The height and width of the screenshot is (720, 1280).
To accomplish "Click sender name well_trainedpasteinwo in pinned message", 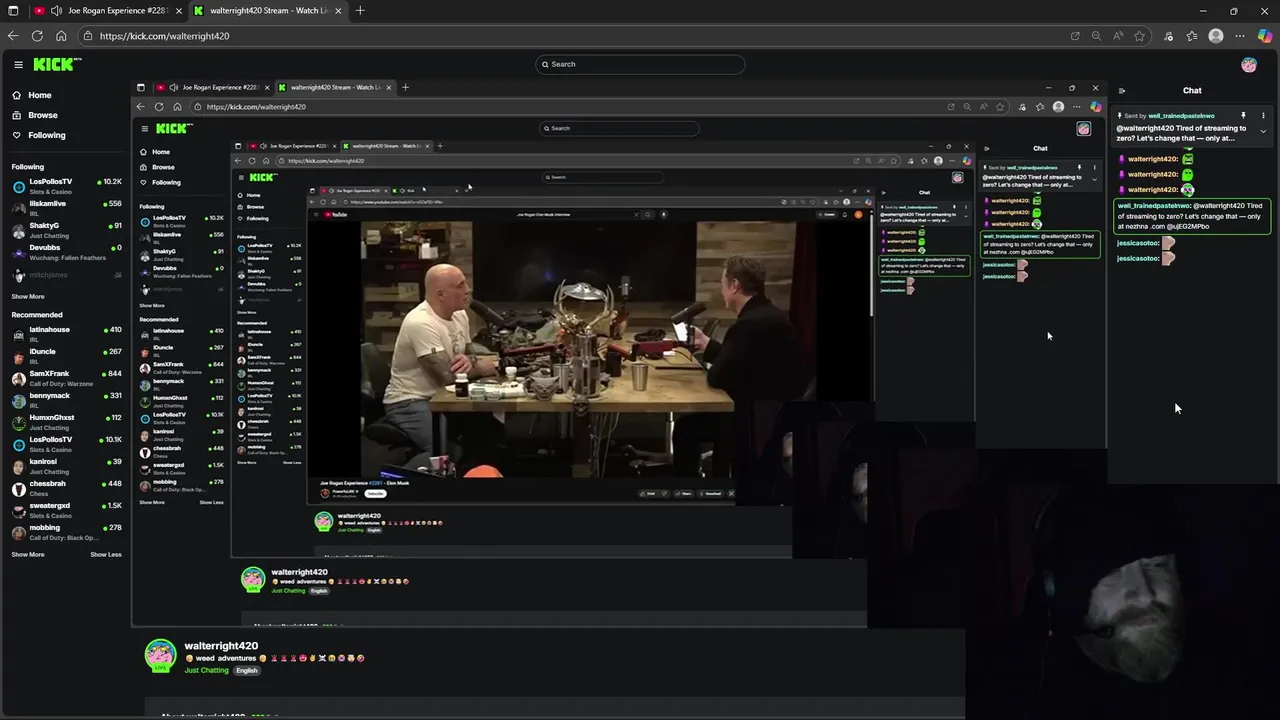I will point(1183,116).
